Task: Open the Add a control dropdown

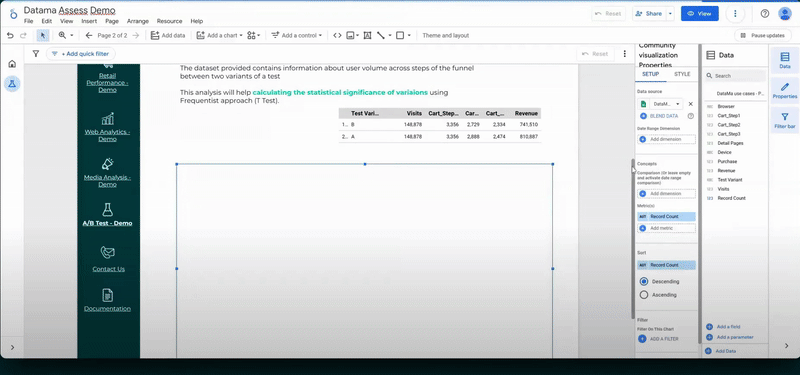Action: click(x=296, y=36)
